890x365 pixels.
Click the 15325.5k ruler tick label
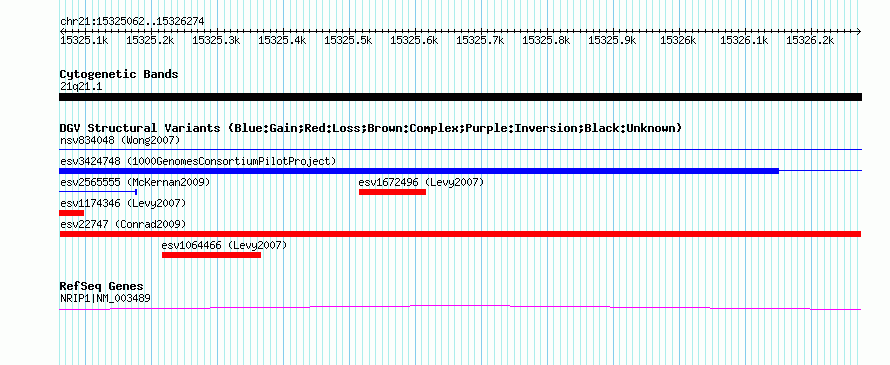point(348,40)
